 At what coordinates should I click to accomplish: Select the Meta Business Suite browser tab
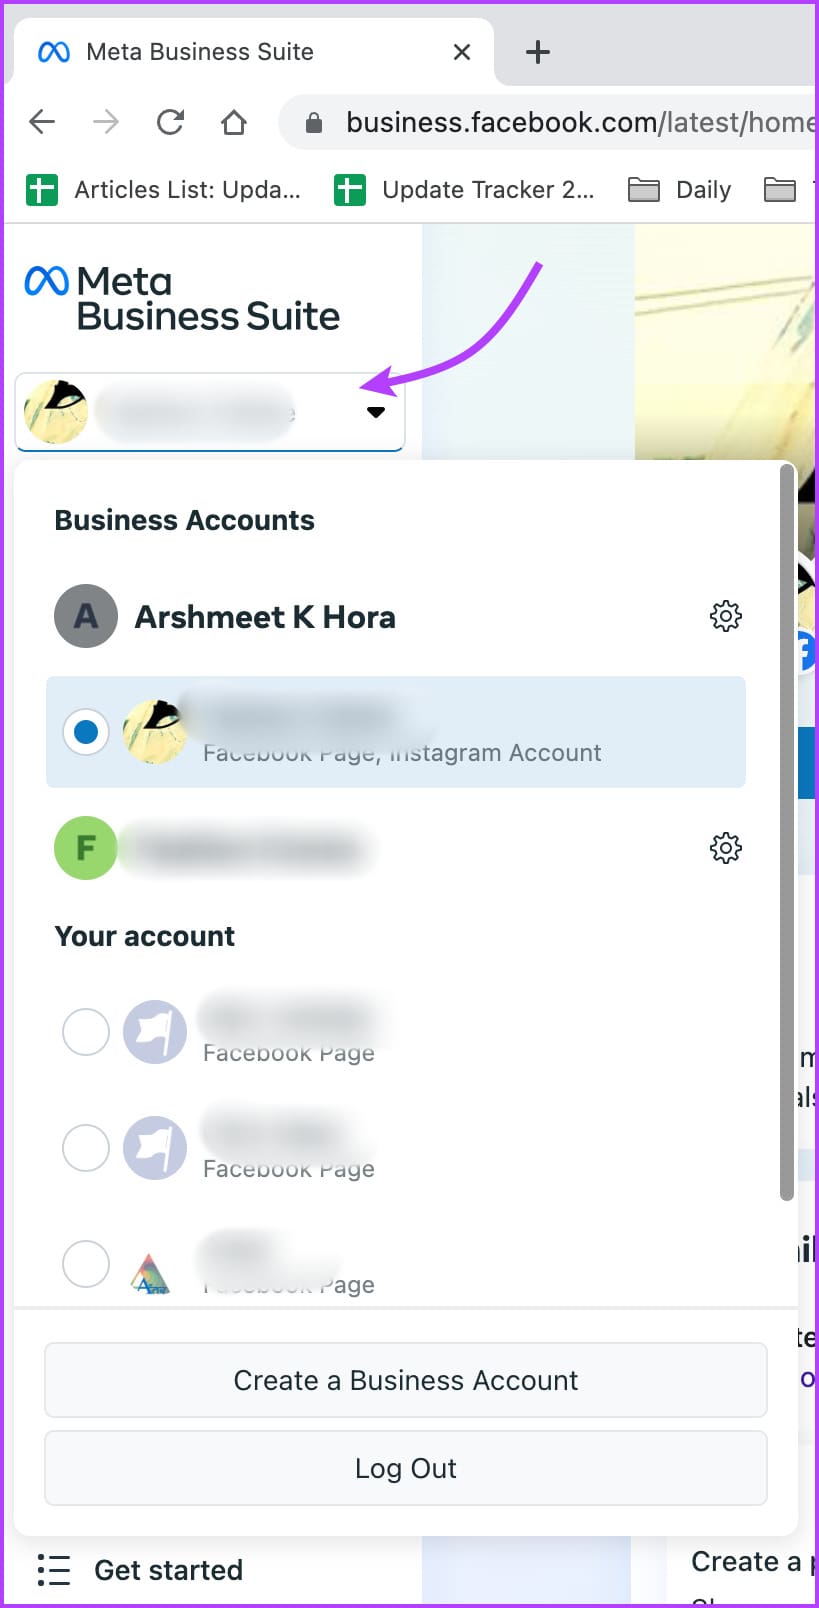[253, 52]
